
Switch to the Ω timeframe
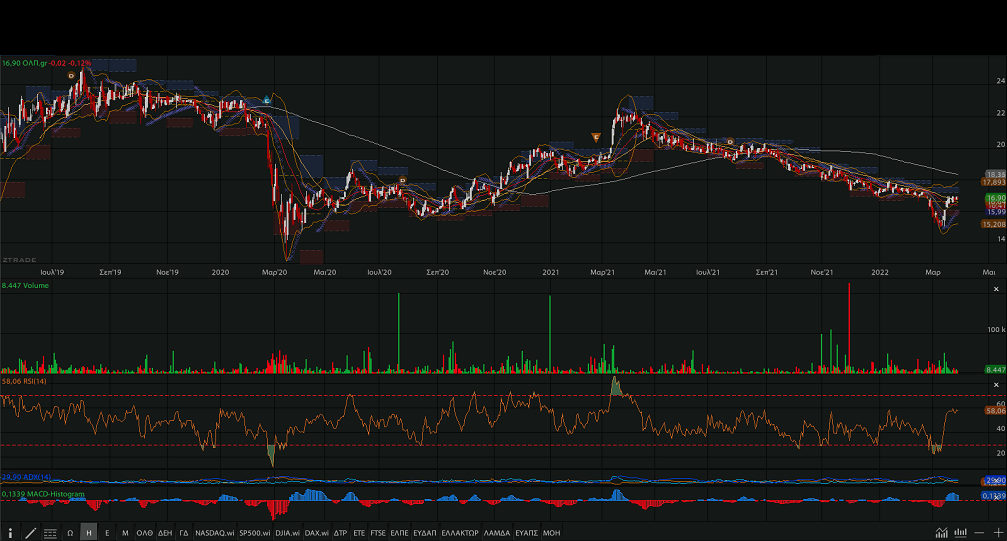71,533
